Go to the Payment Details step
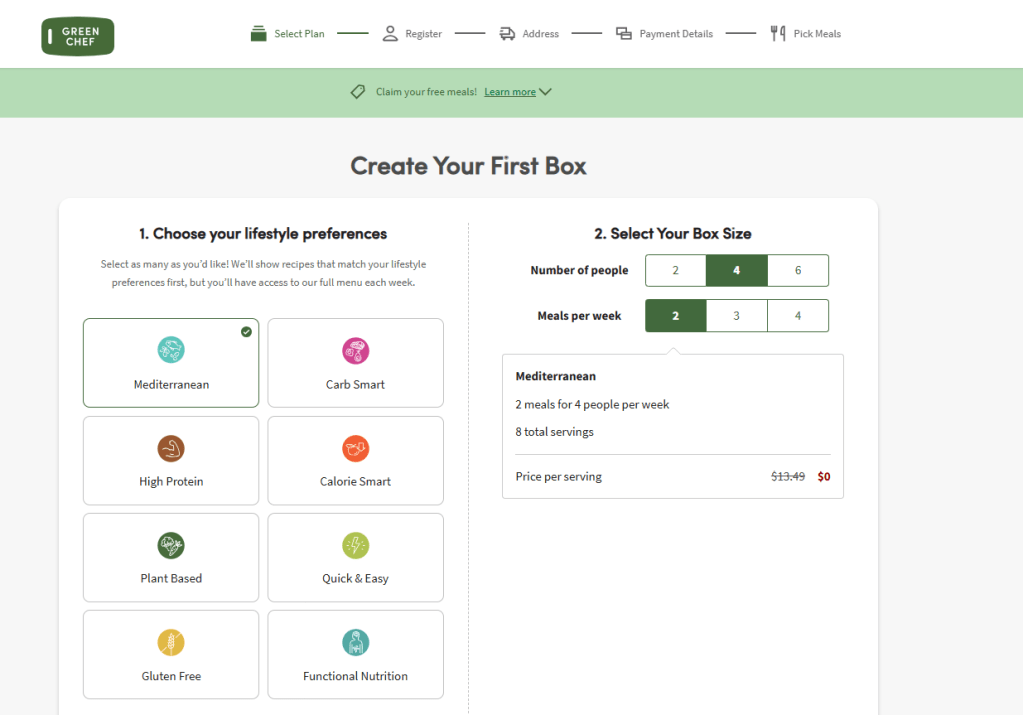This screenshot has height=715, width=1023. coord(664,34)
